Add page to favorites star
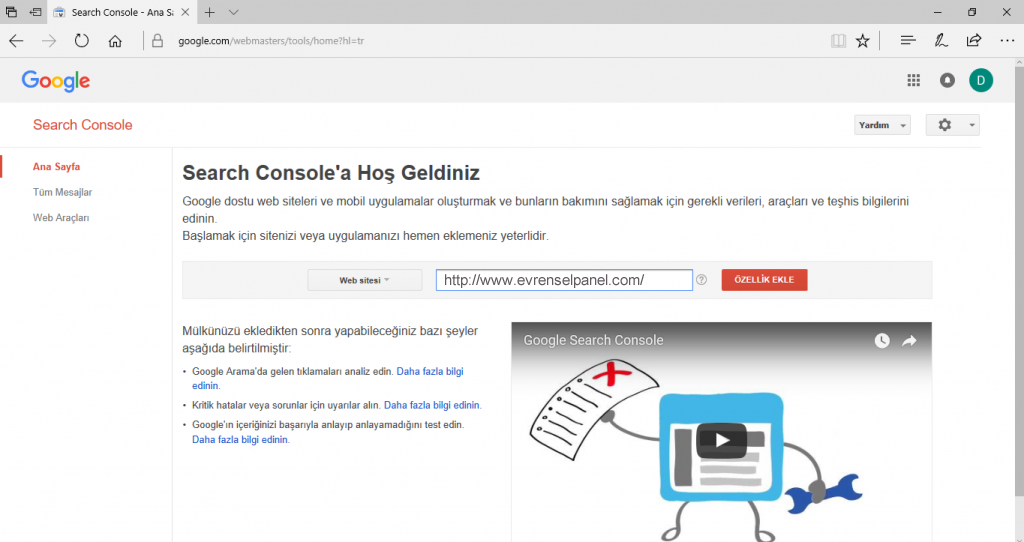Image resolution: width=1024 pixels, height=542 pixels. point(863,41)
